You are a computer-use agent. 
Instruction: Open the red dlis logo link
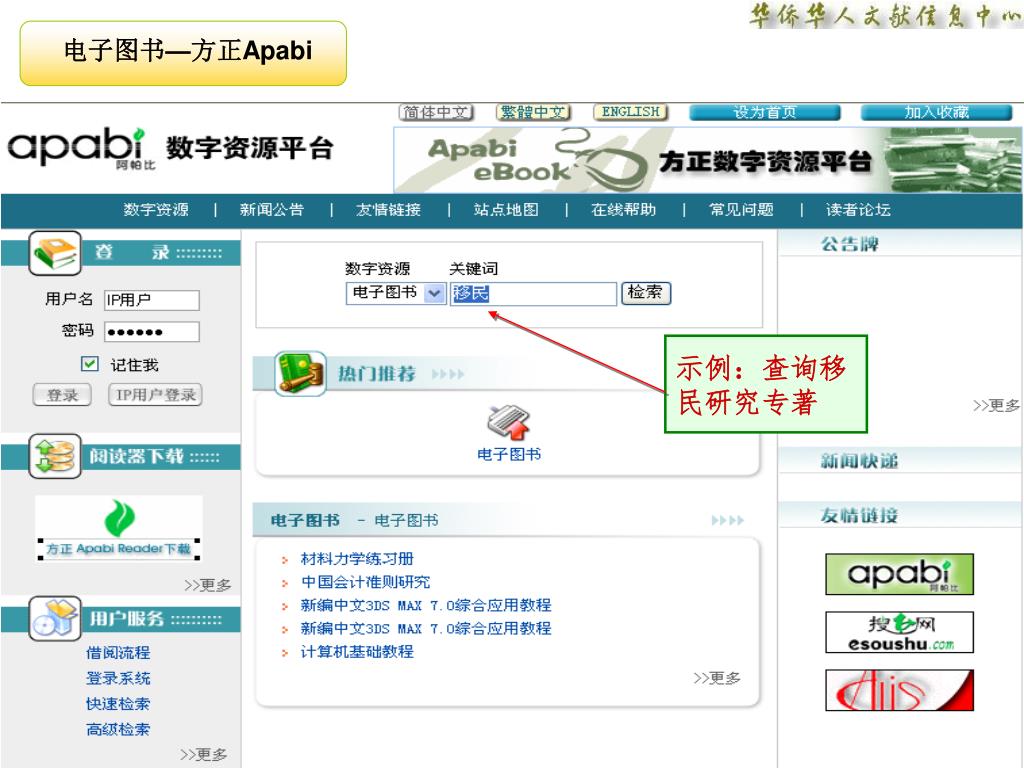click(x=899, y=690)
